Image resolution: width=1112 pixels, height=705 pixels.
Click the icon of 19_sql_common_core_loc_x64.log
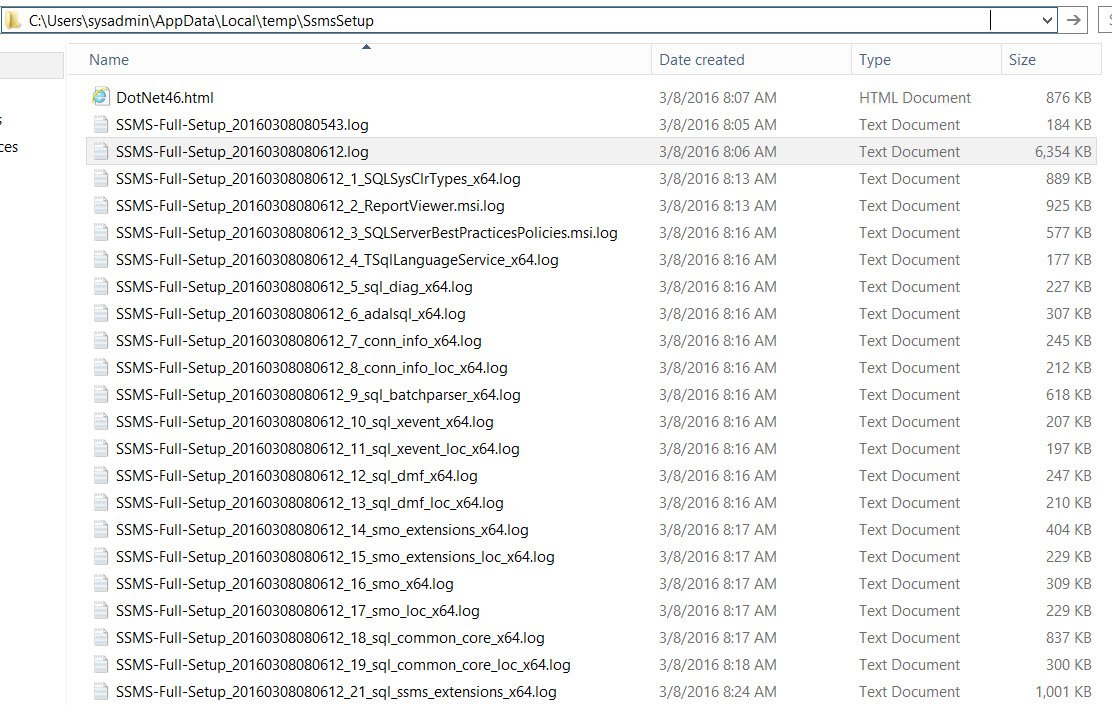pos(101,664)
